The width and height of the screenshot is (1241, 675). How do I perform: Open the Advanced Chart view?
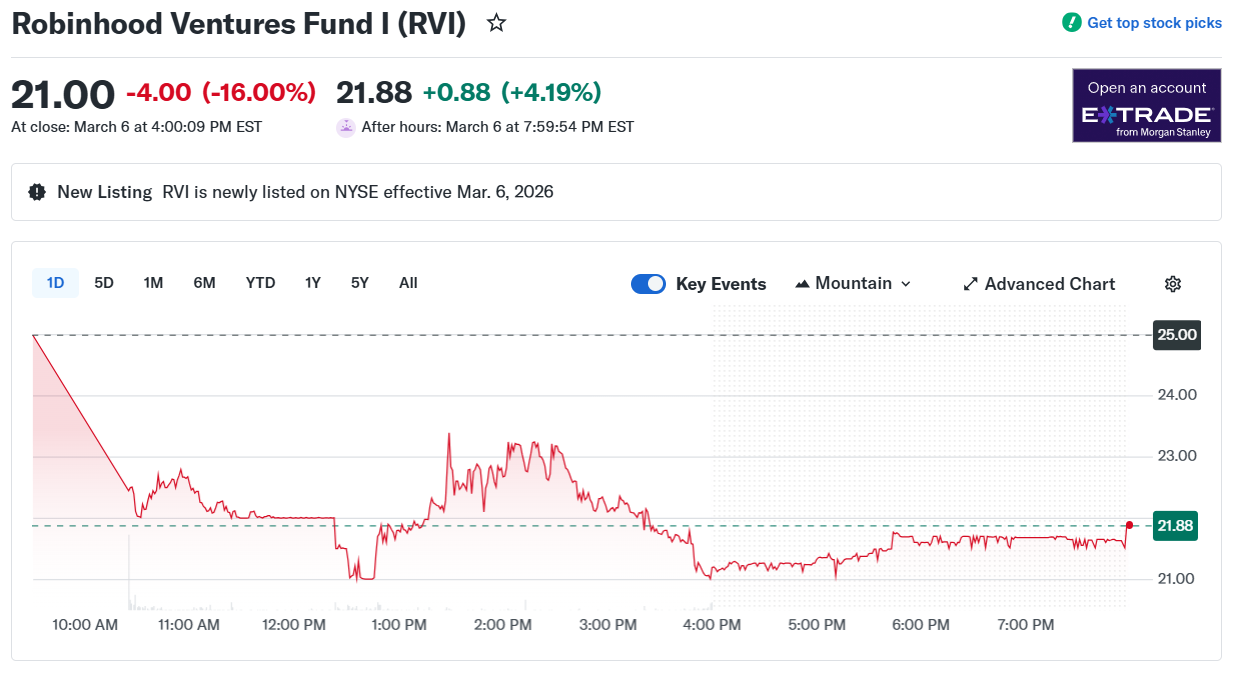[x=1039, y=284]
